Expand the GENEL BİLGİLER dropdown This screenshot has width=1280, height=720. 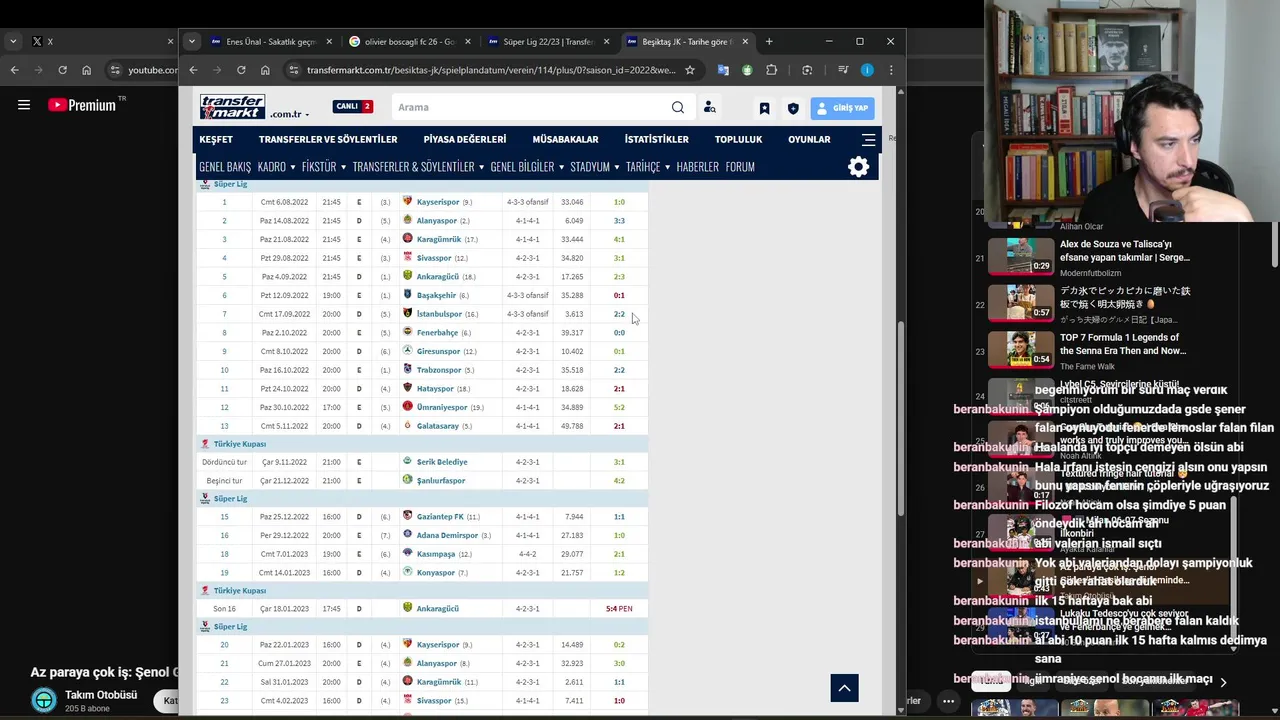point(527,167)
